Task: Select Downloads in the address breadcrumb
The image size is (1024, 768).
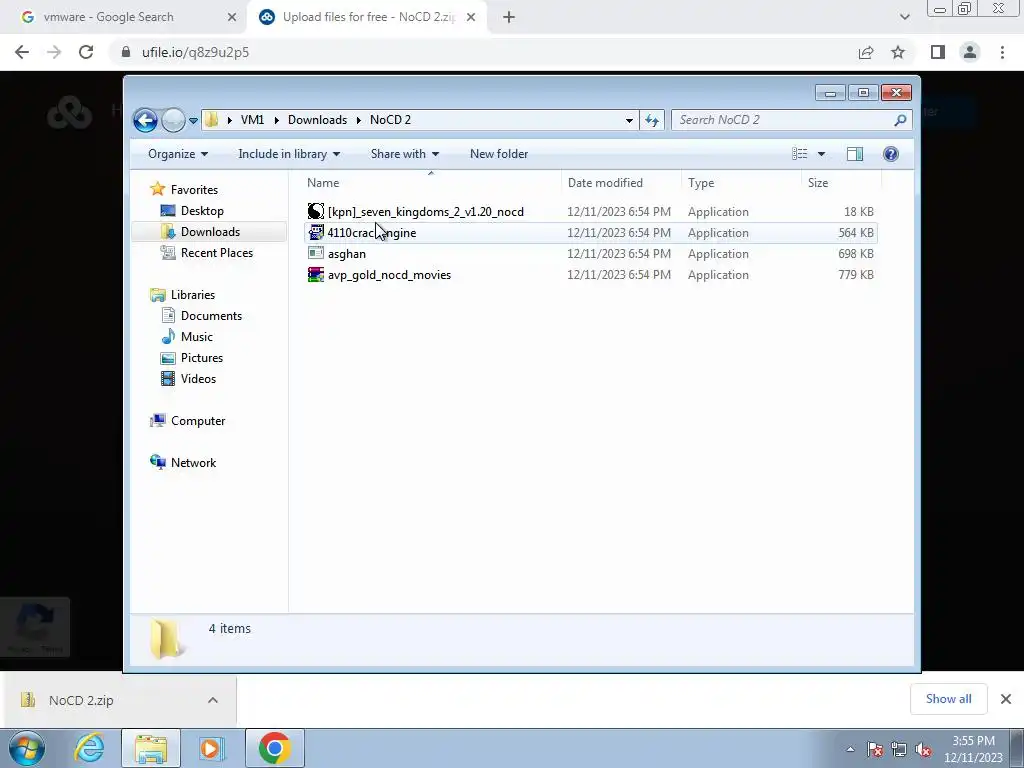Action: (317, 120)
